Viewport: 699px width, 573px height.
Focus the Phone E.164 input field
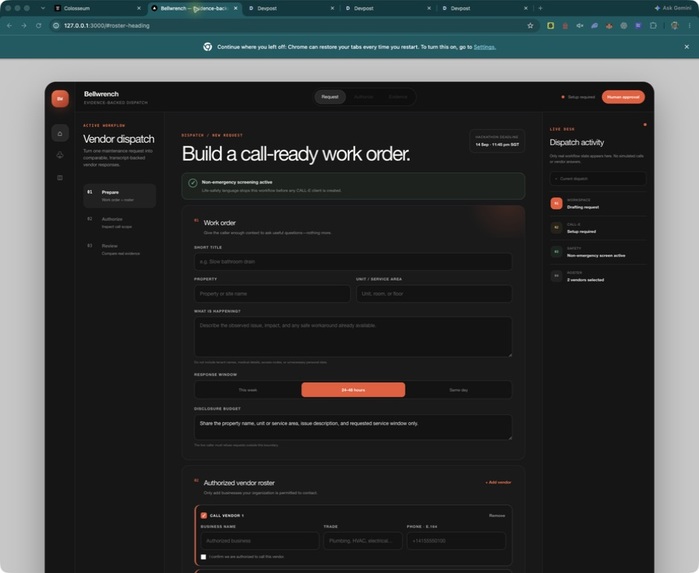click(456, 541)
